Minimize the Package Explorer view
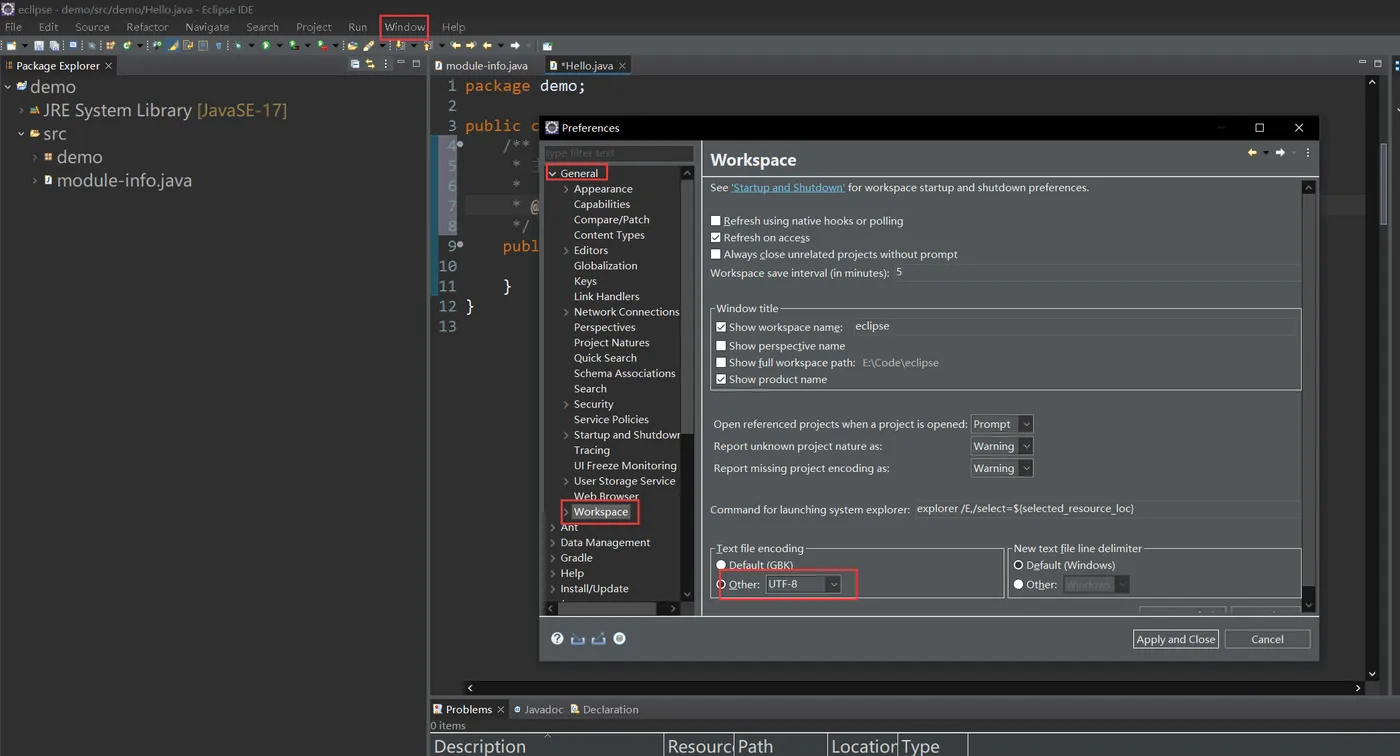This screenshot has height=756, width=1400. [x=401, y=64]
